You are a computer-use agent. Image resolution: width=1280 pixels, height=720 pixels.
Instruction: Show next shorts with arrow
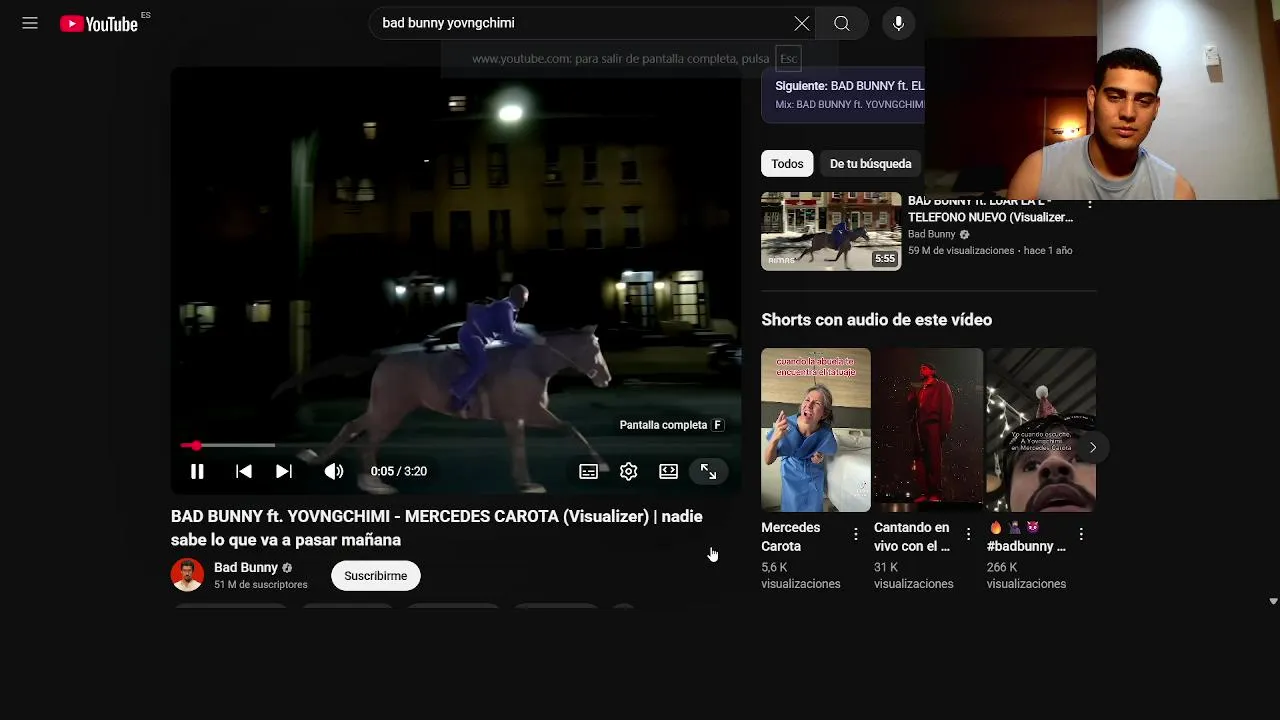click(x=1092, y=447)
